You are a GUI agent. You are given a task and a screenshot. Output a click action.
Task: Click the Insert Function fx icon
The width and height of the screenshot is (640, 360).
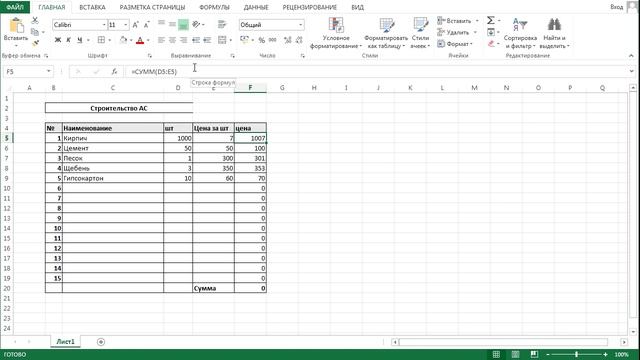(x=114, y=71)
